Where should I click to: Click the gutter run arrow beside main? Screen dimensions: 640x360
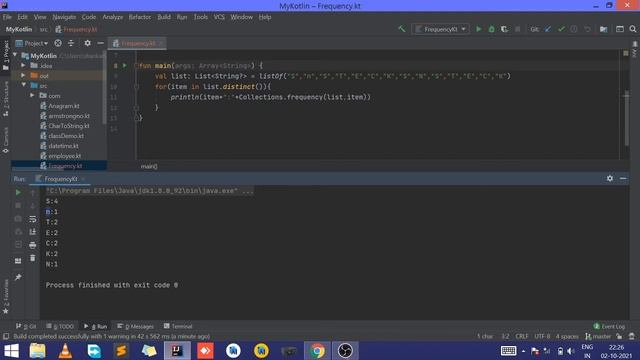tap(125, 65)
